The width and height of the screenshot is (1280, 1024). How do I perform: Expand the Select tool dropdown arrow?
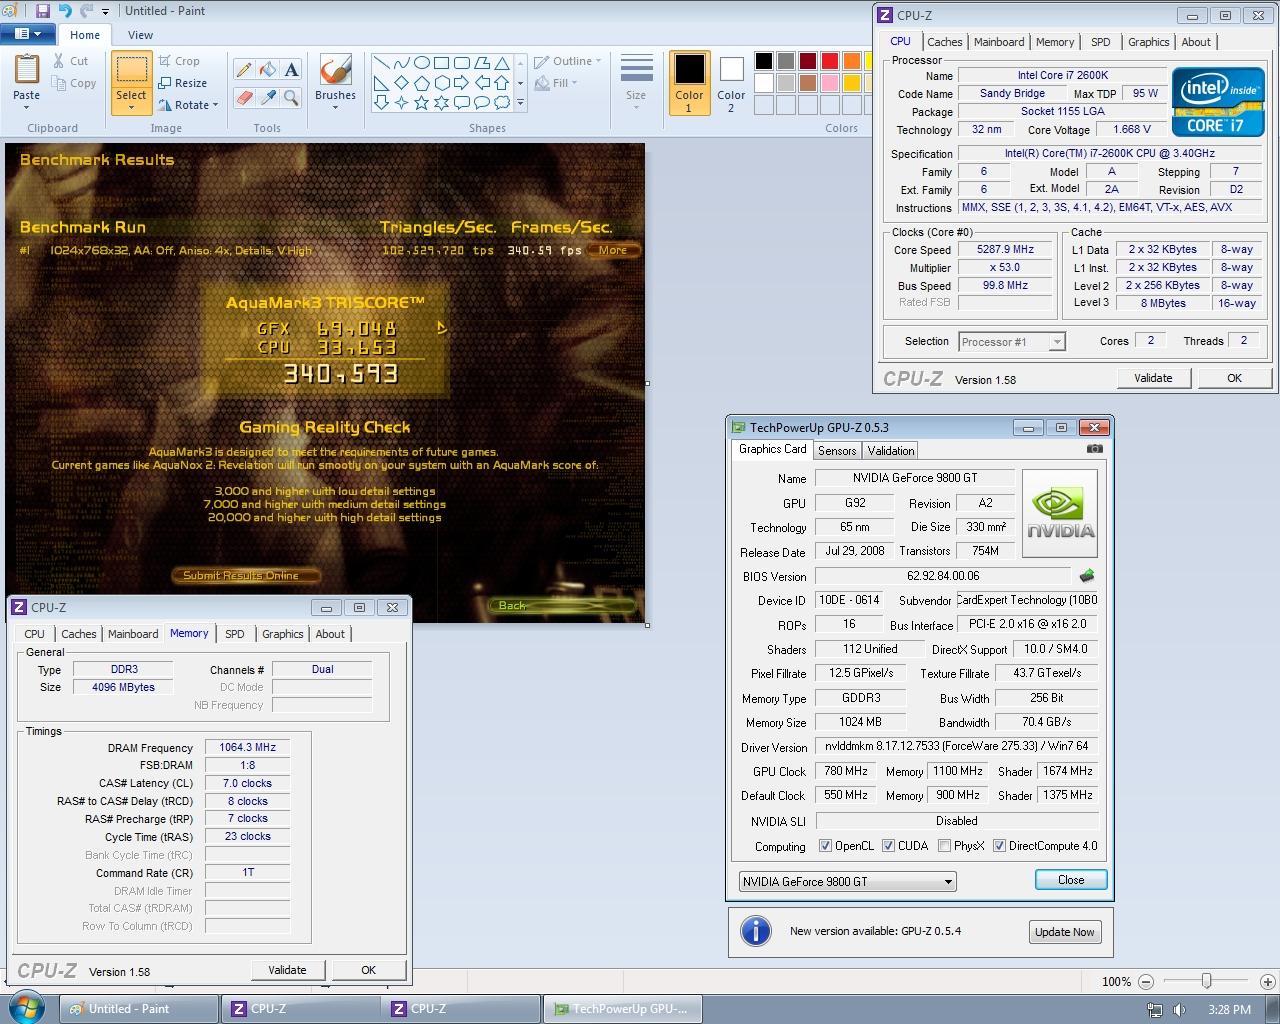(131, 107)
